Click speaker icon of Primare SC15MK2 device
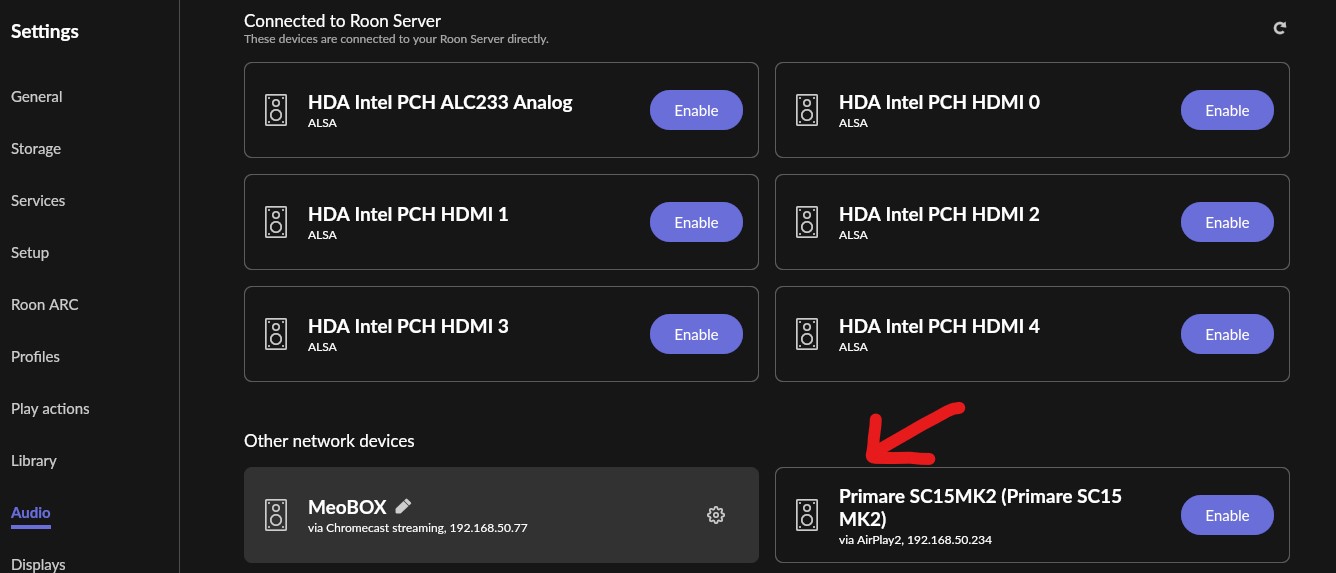 point(807,515)
